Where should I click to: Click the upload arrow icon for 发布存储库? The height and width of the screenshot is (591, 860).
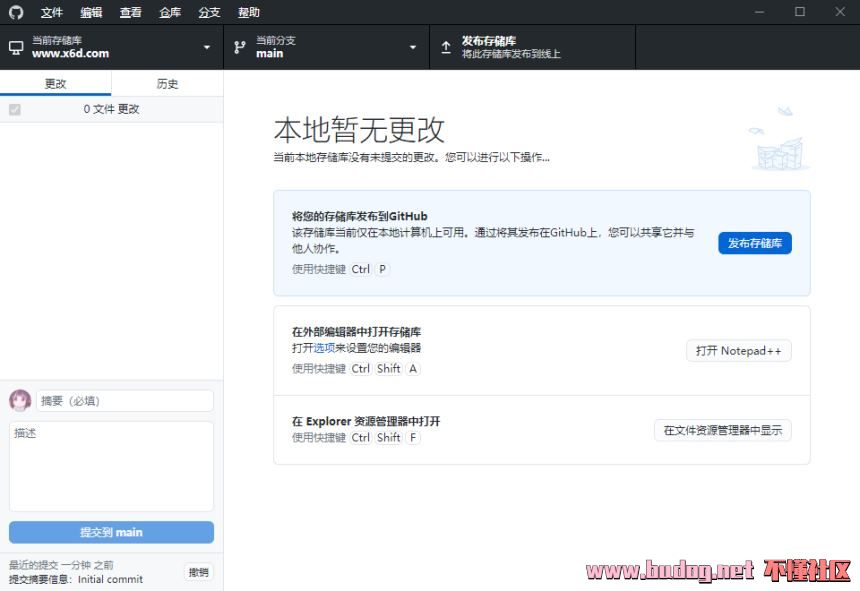(446, 47)
